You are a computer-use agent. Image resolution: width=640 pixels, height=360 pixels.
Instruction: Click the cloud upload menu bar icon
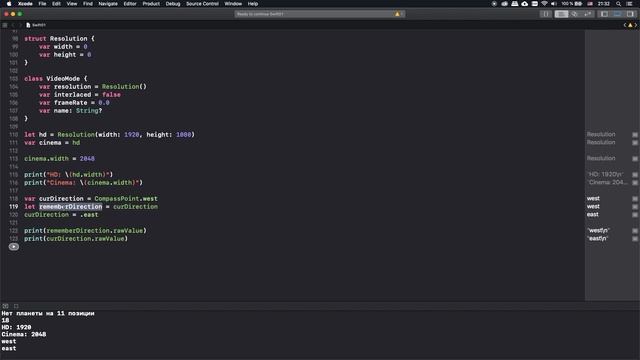pos(524,4)
